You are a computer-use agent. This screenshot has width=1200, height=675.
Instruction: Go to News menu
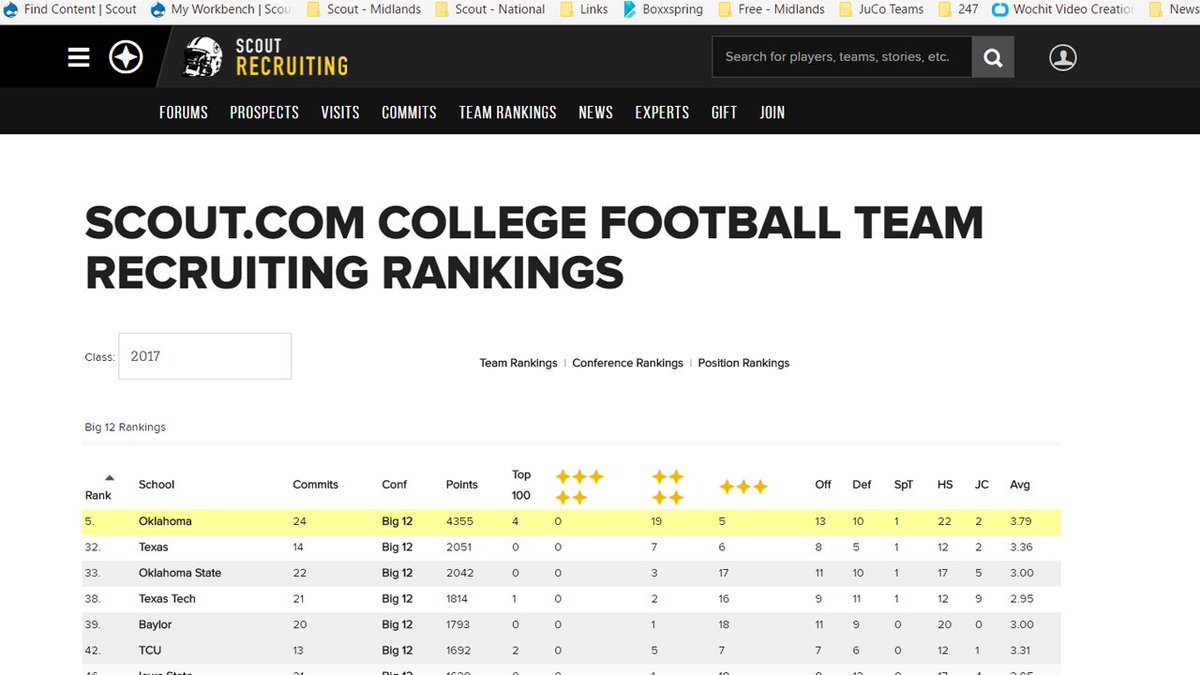point(596,112)
